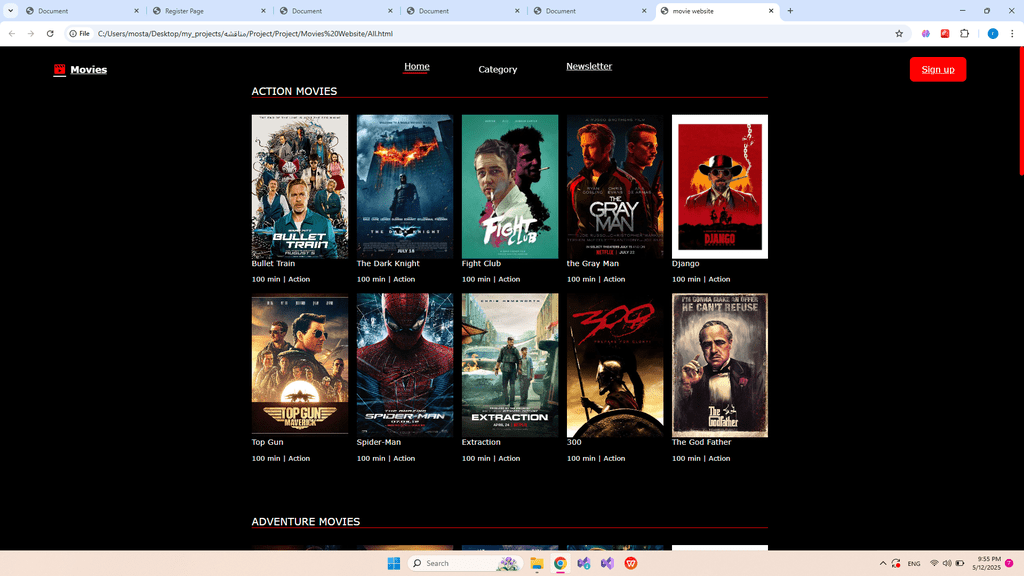Close the Register Page tab

tap(263, 11)
